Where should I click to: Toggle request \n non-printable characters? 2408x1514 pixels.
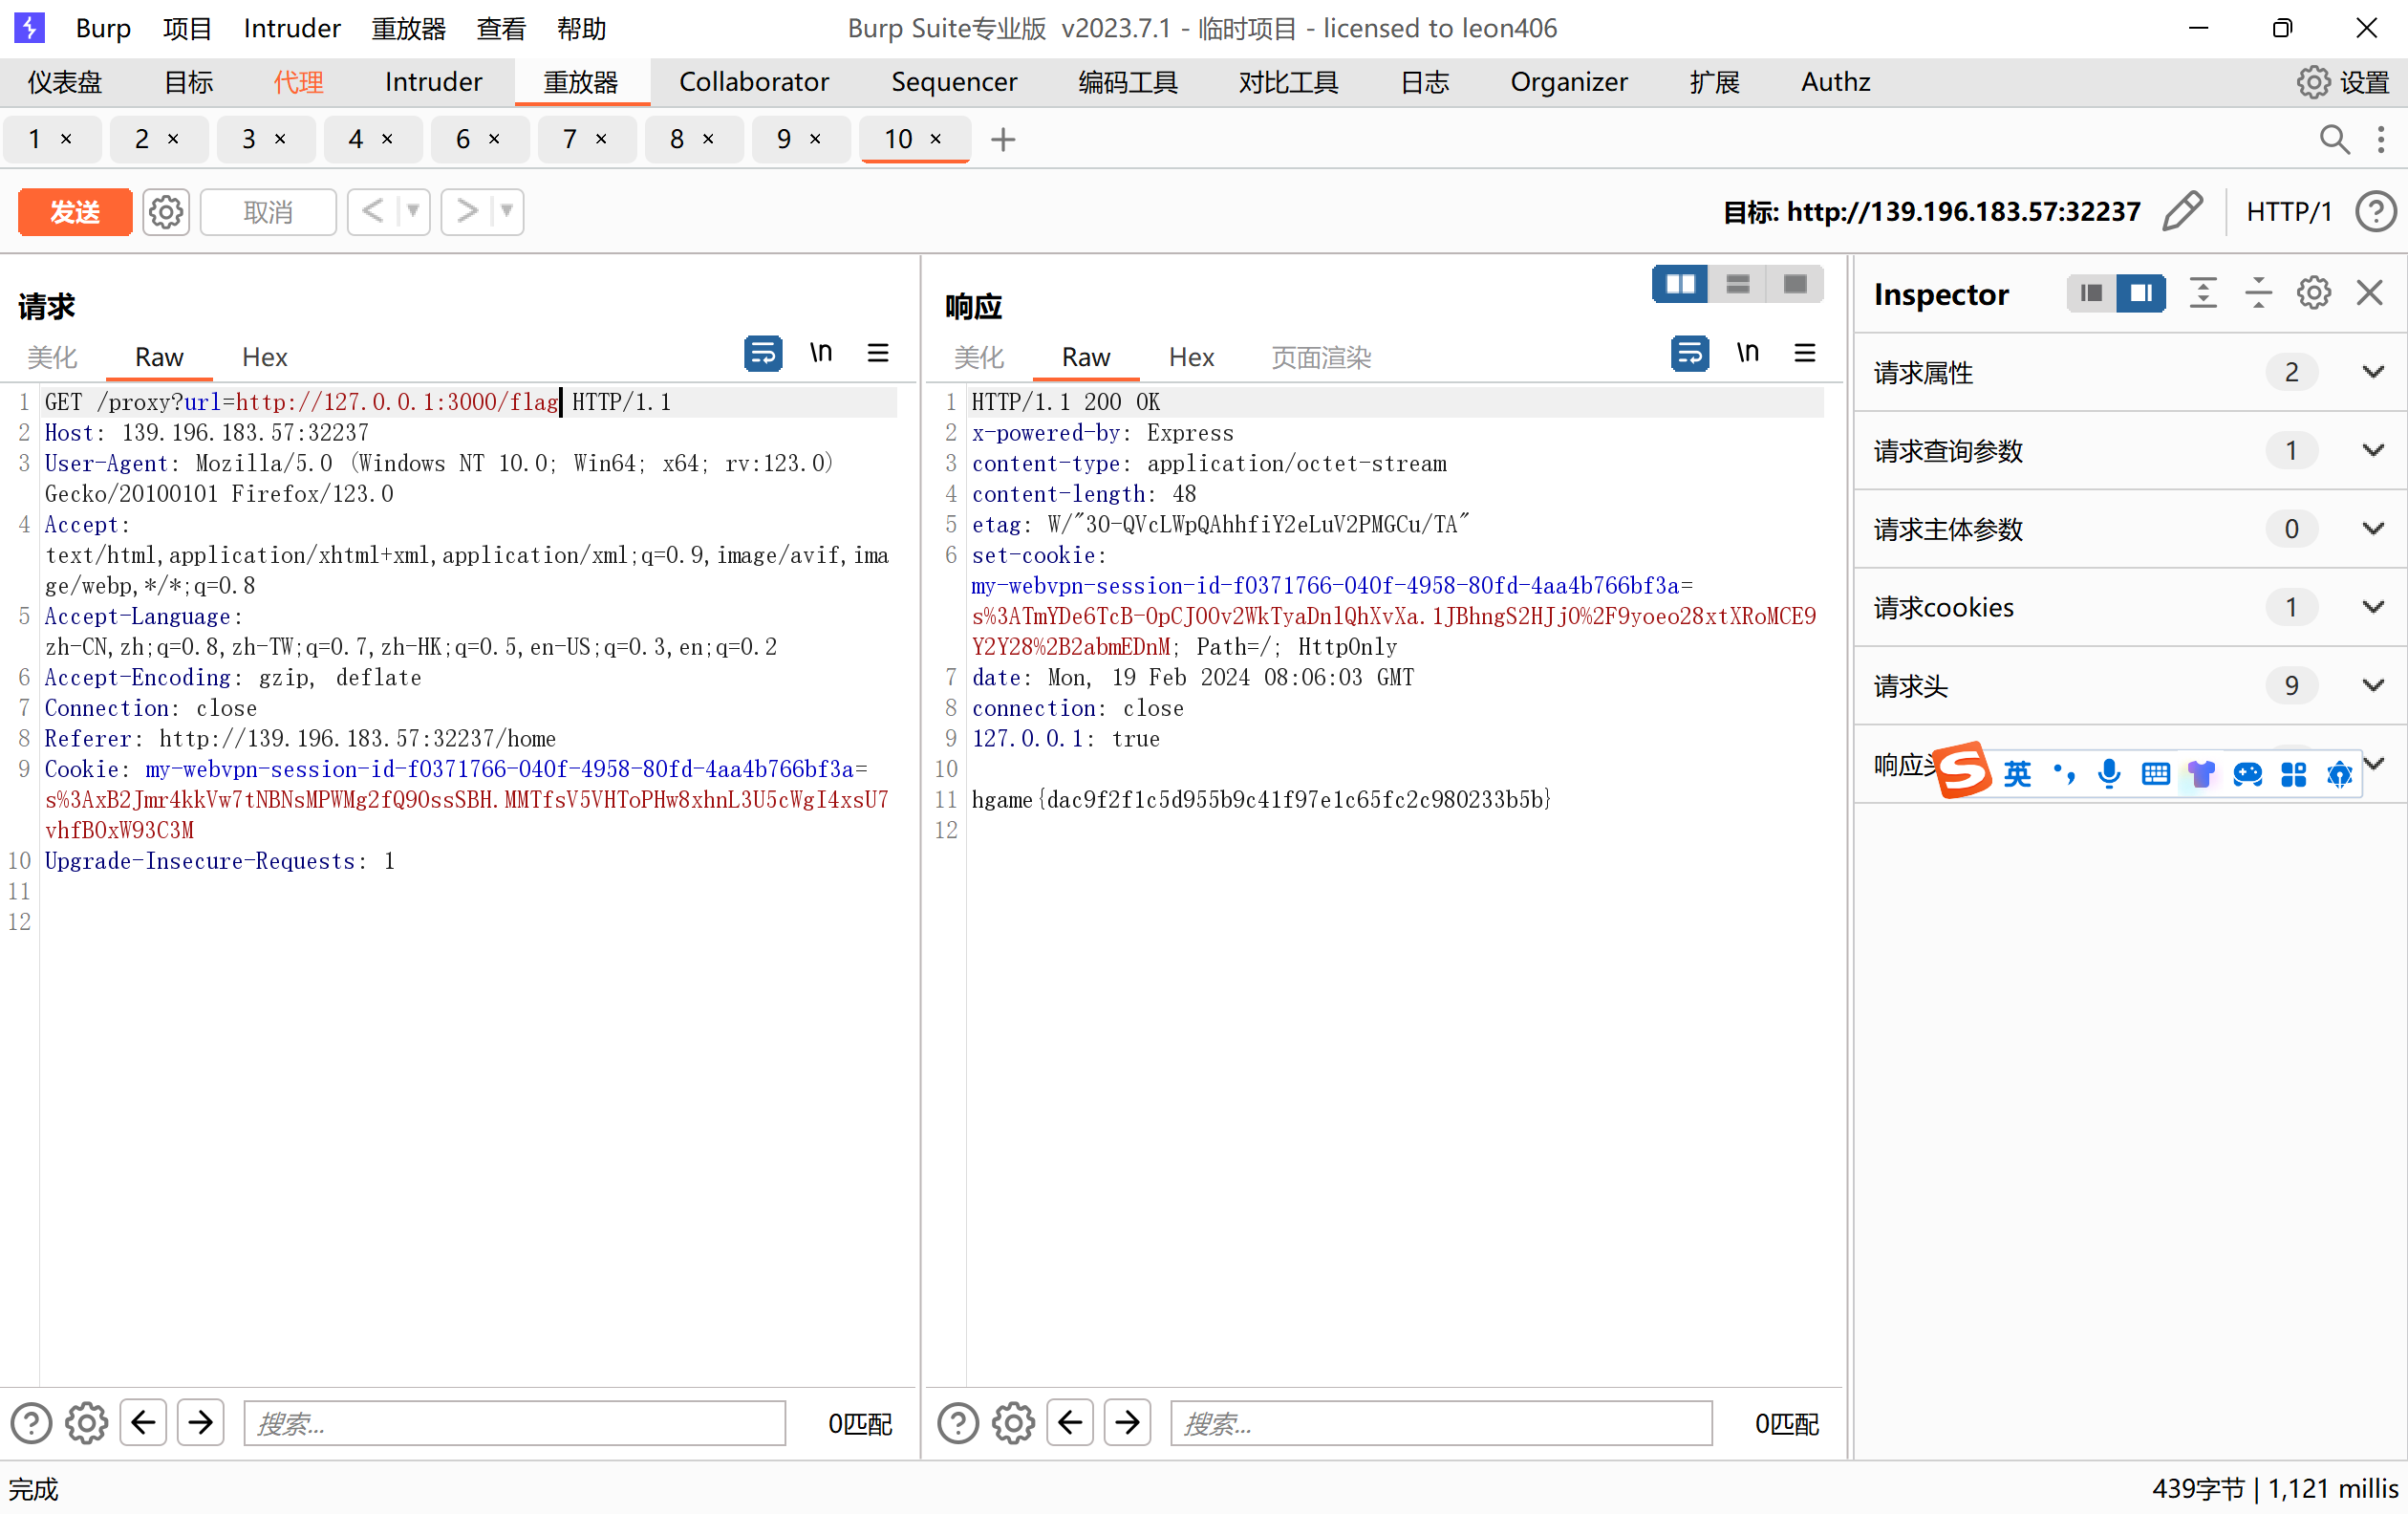click(x=821, y=353)
